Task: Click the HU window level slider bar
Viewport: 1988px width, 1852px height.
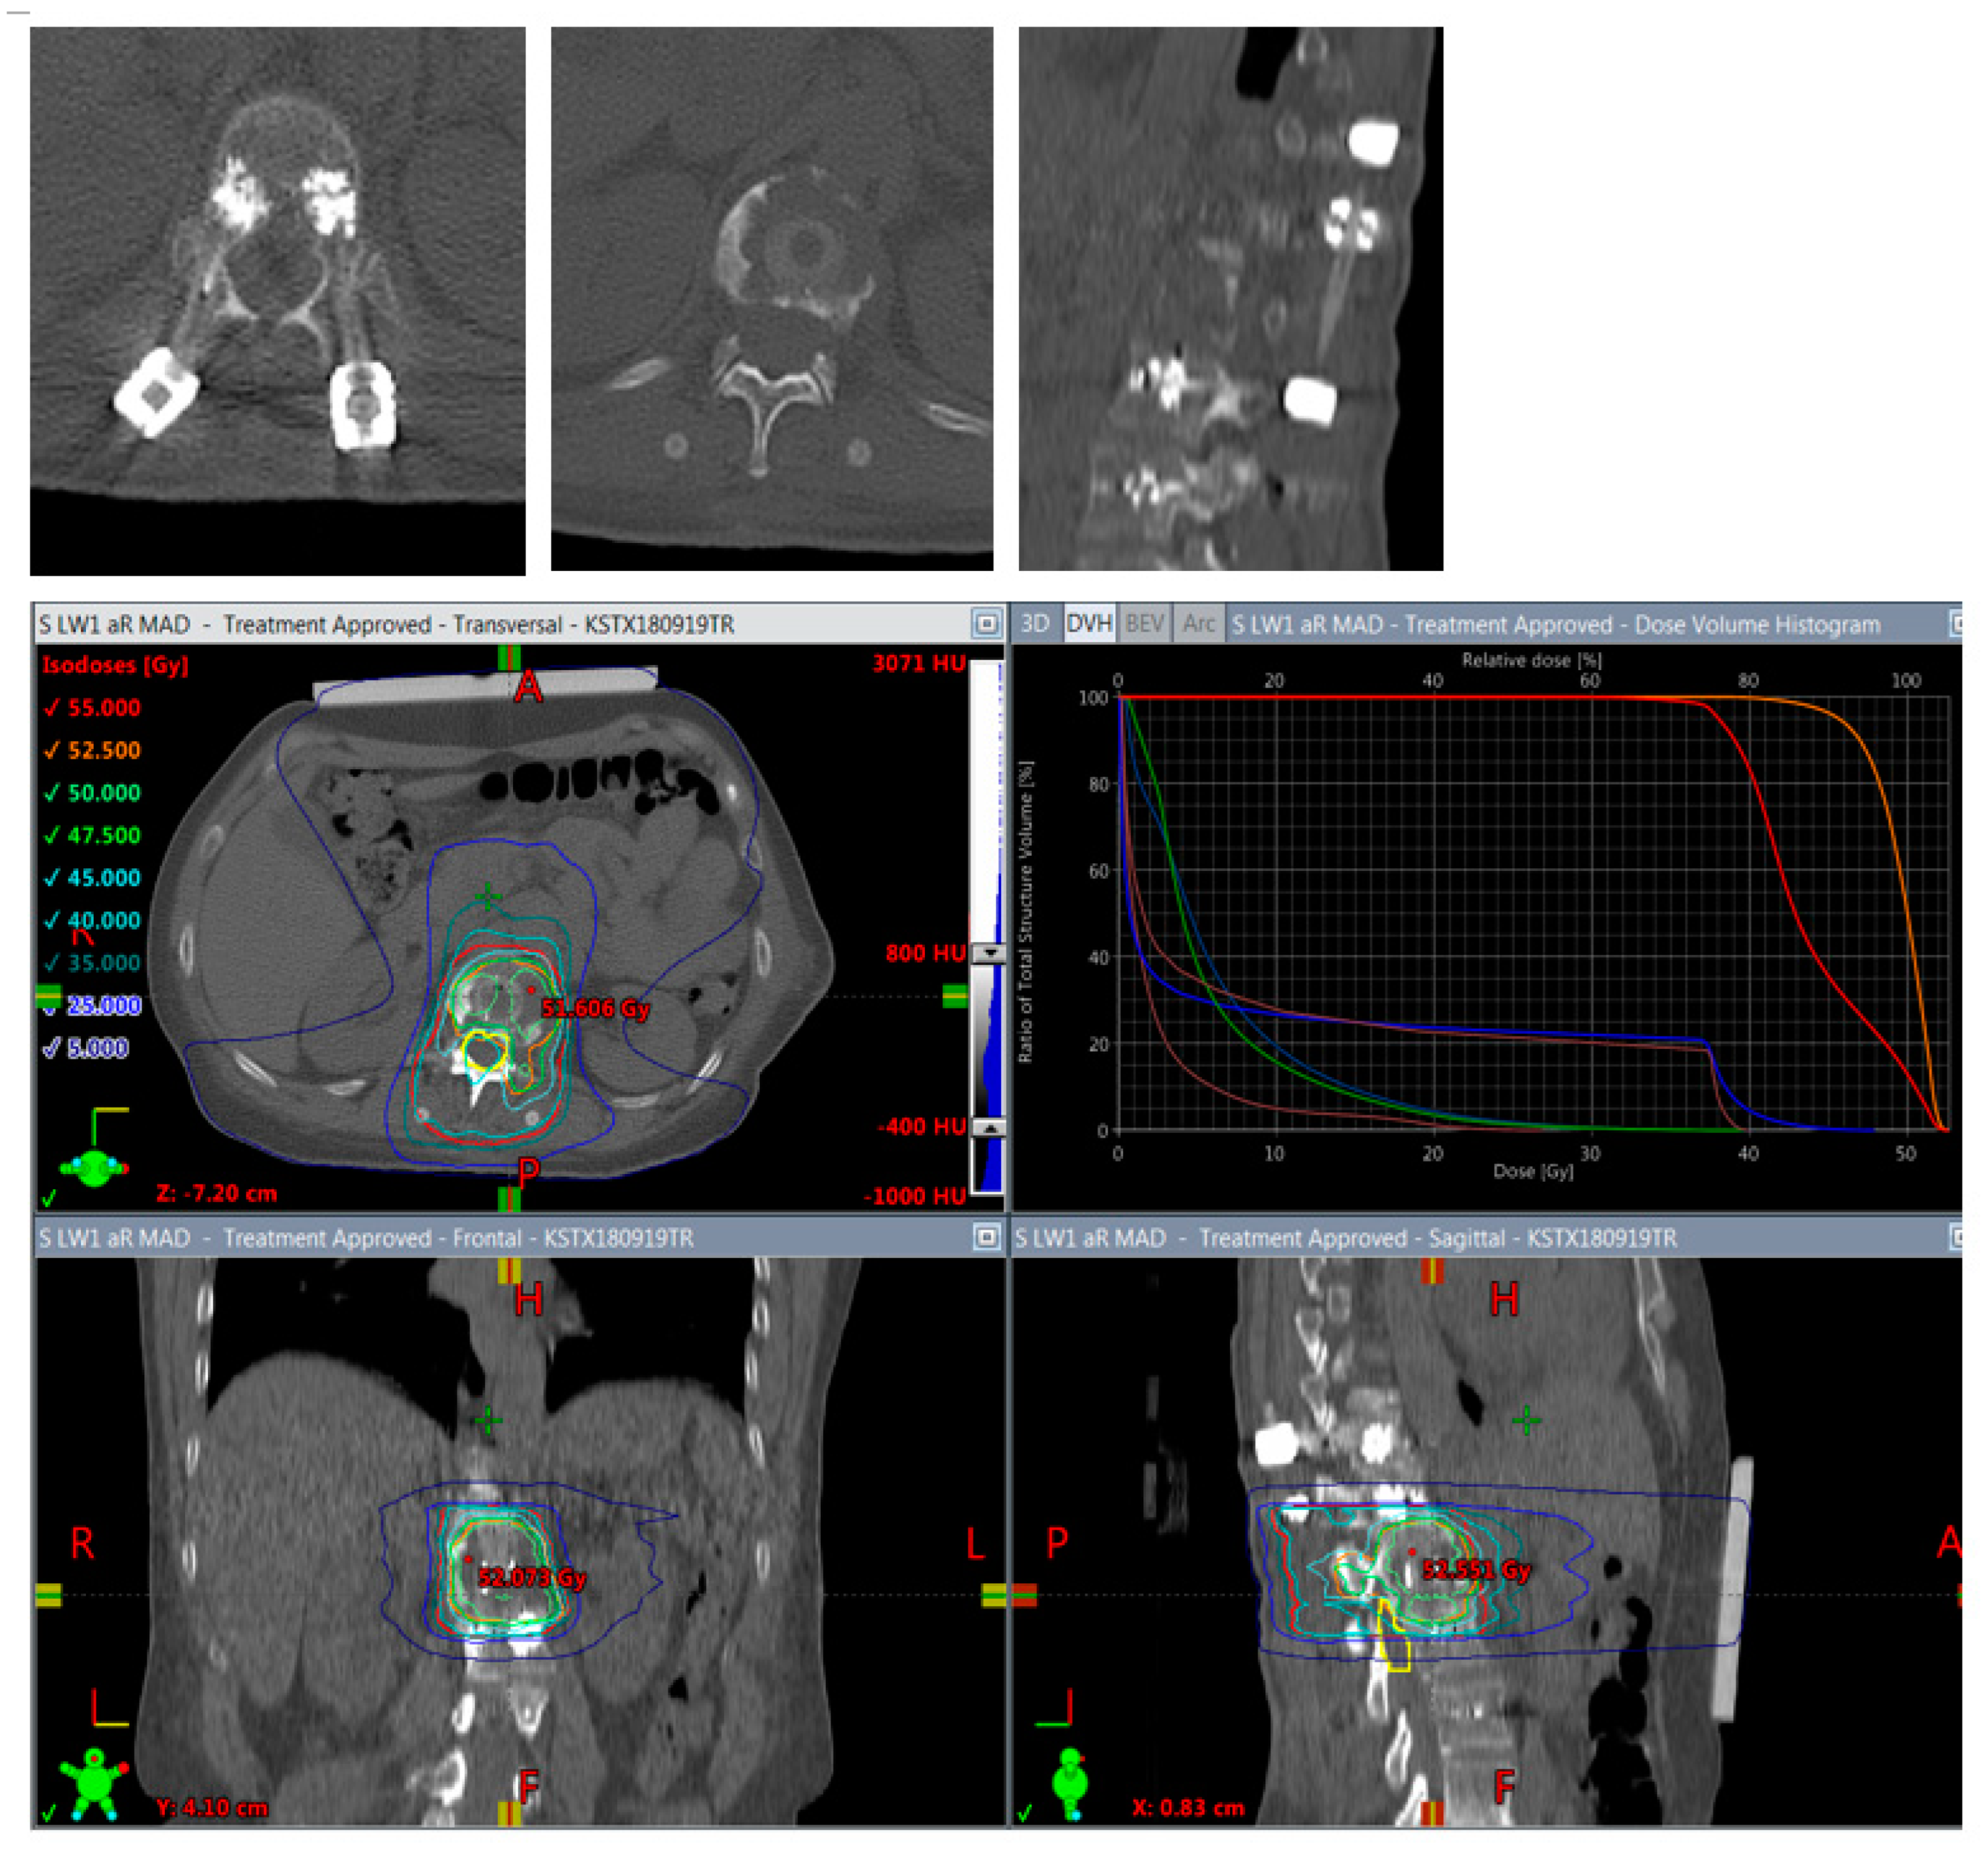Action: point(988,1040)
